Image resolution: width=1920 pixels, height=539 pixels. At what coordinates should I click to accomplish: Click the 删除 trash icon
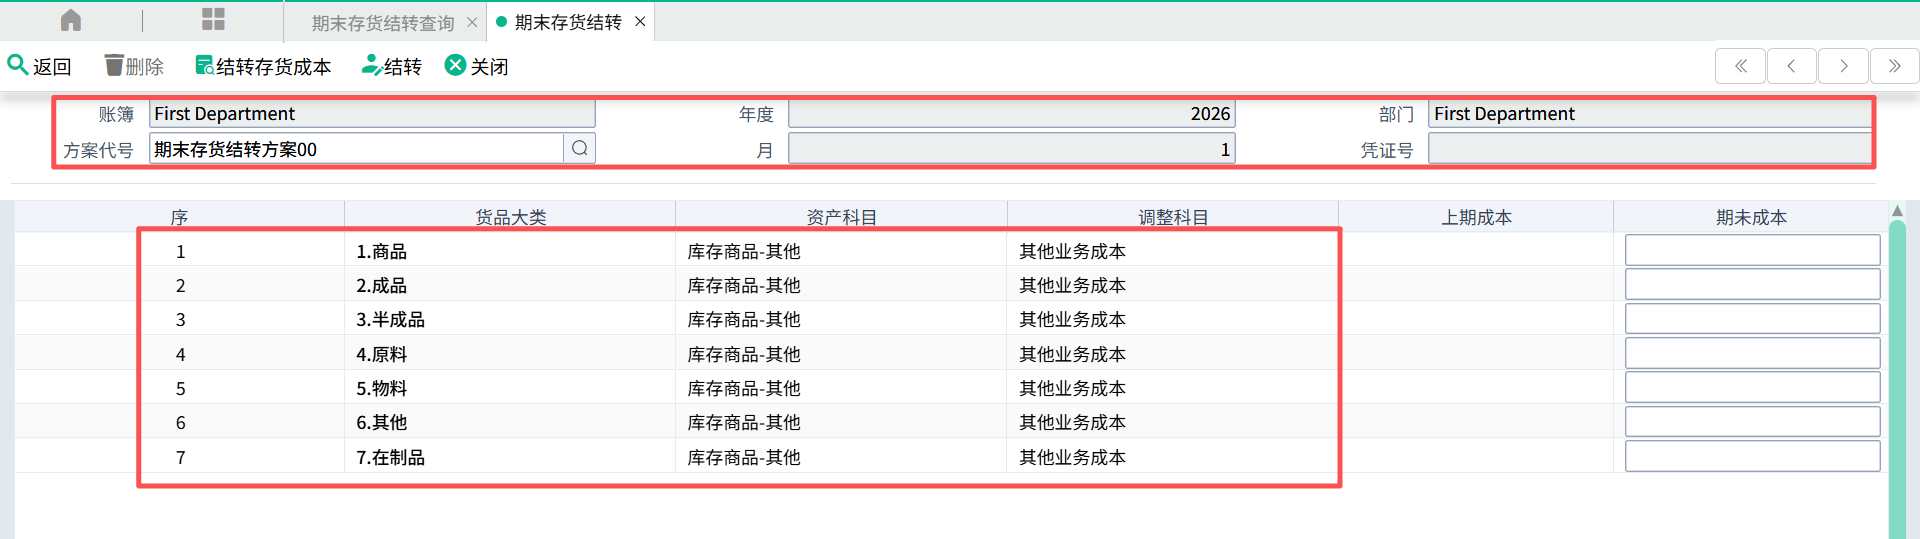click(x=114, y=66)
